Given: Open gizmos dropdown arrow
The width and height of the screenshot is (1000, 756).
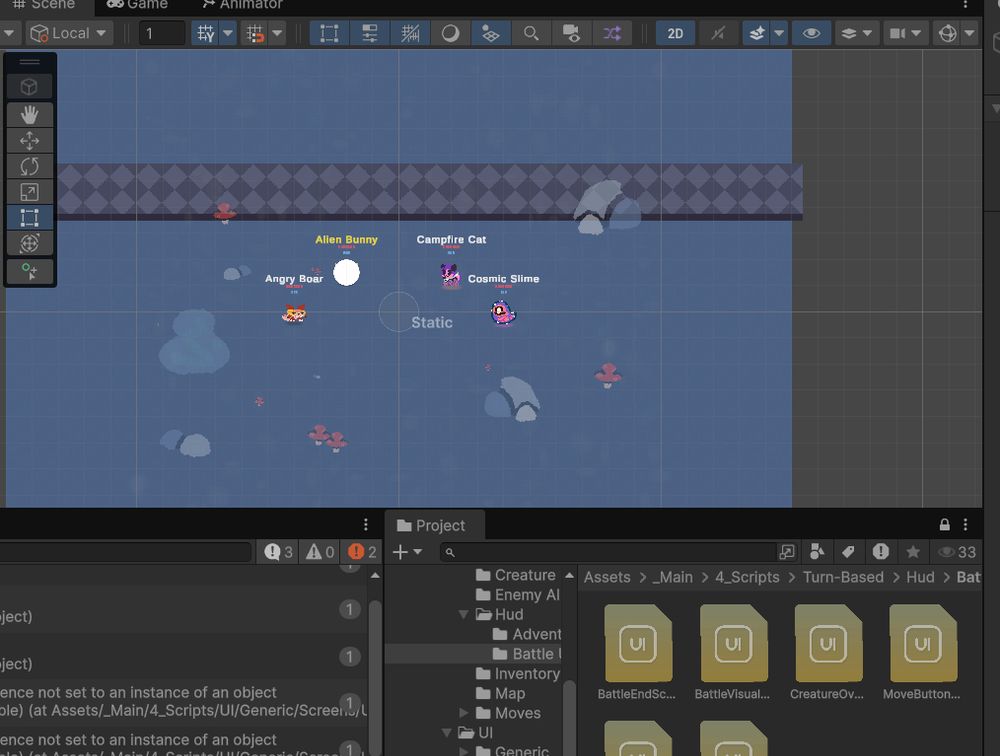Looking at the screenshot, I should [969, 33].
